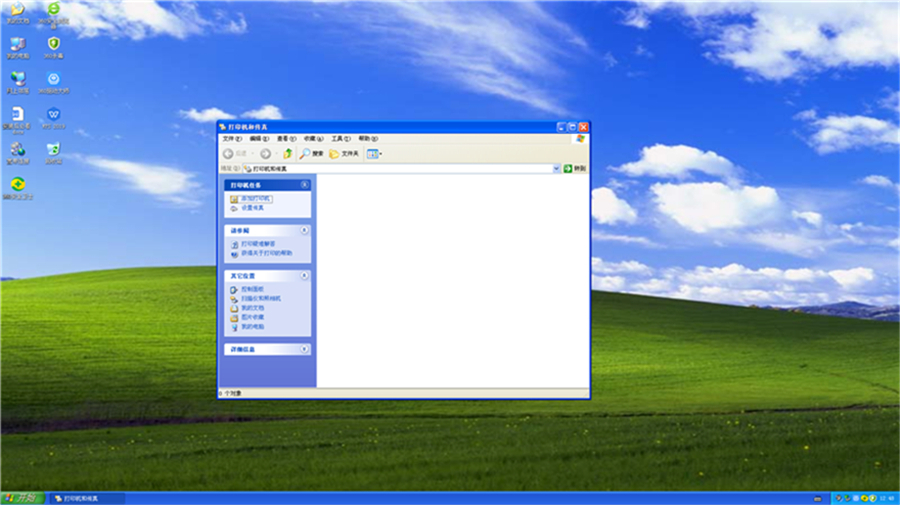Select the broadband connection (宽带连接) desktop icon
Image resolution: width=900 pixels, height=505 pixels.
pyautogui.click(x=18, y=153)
